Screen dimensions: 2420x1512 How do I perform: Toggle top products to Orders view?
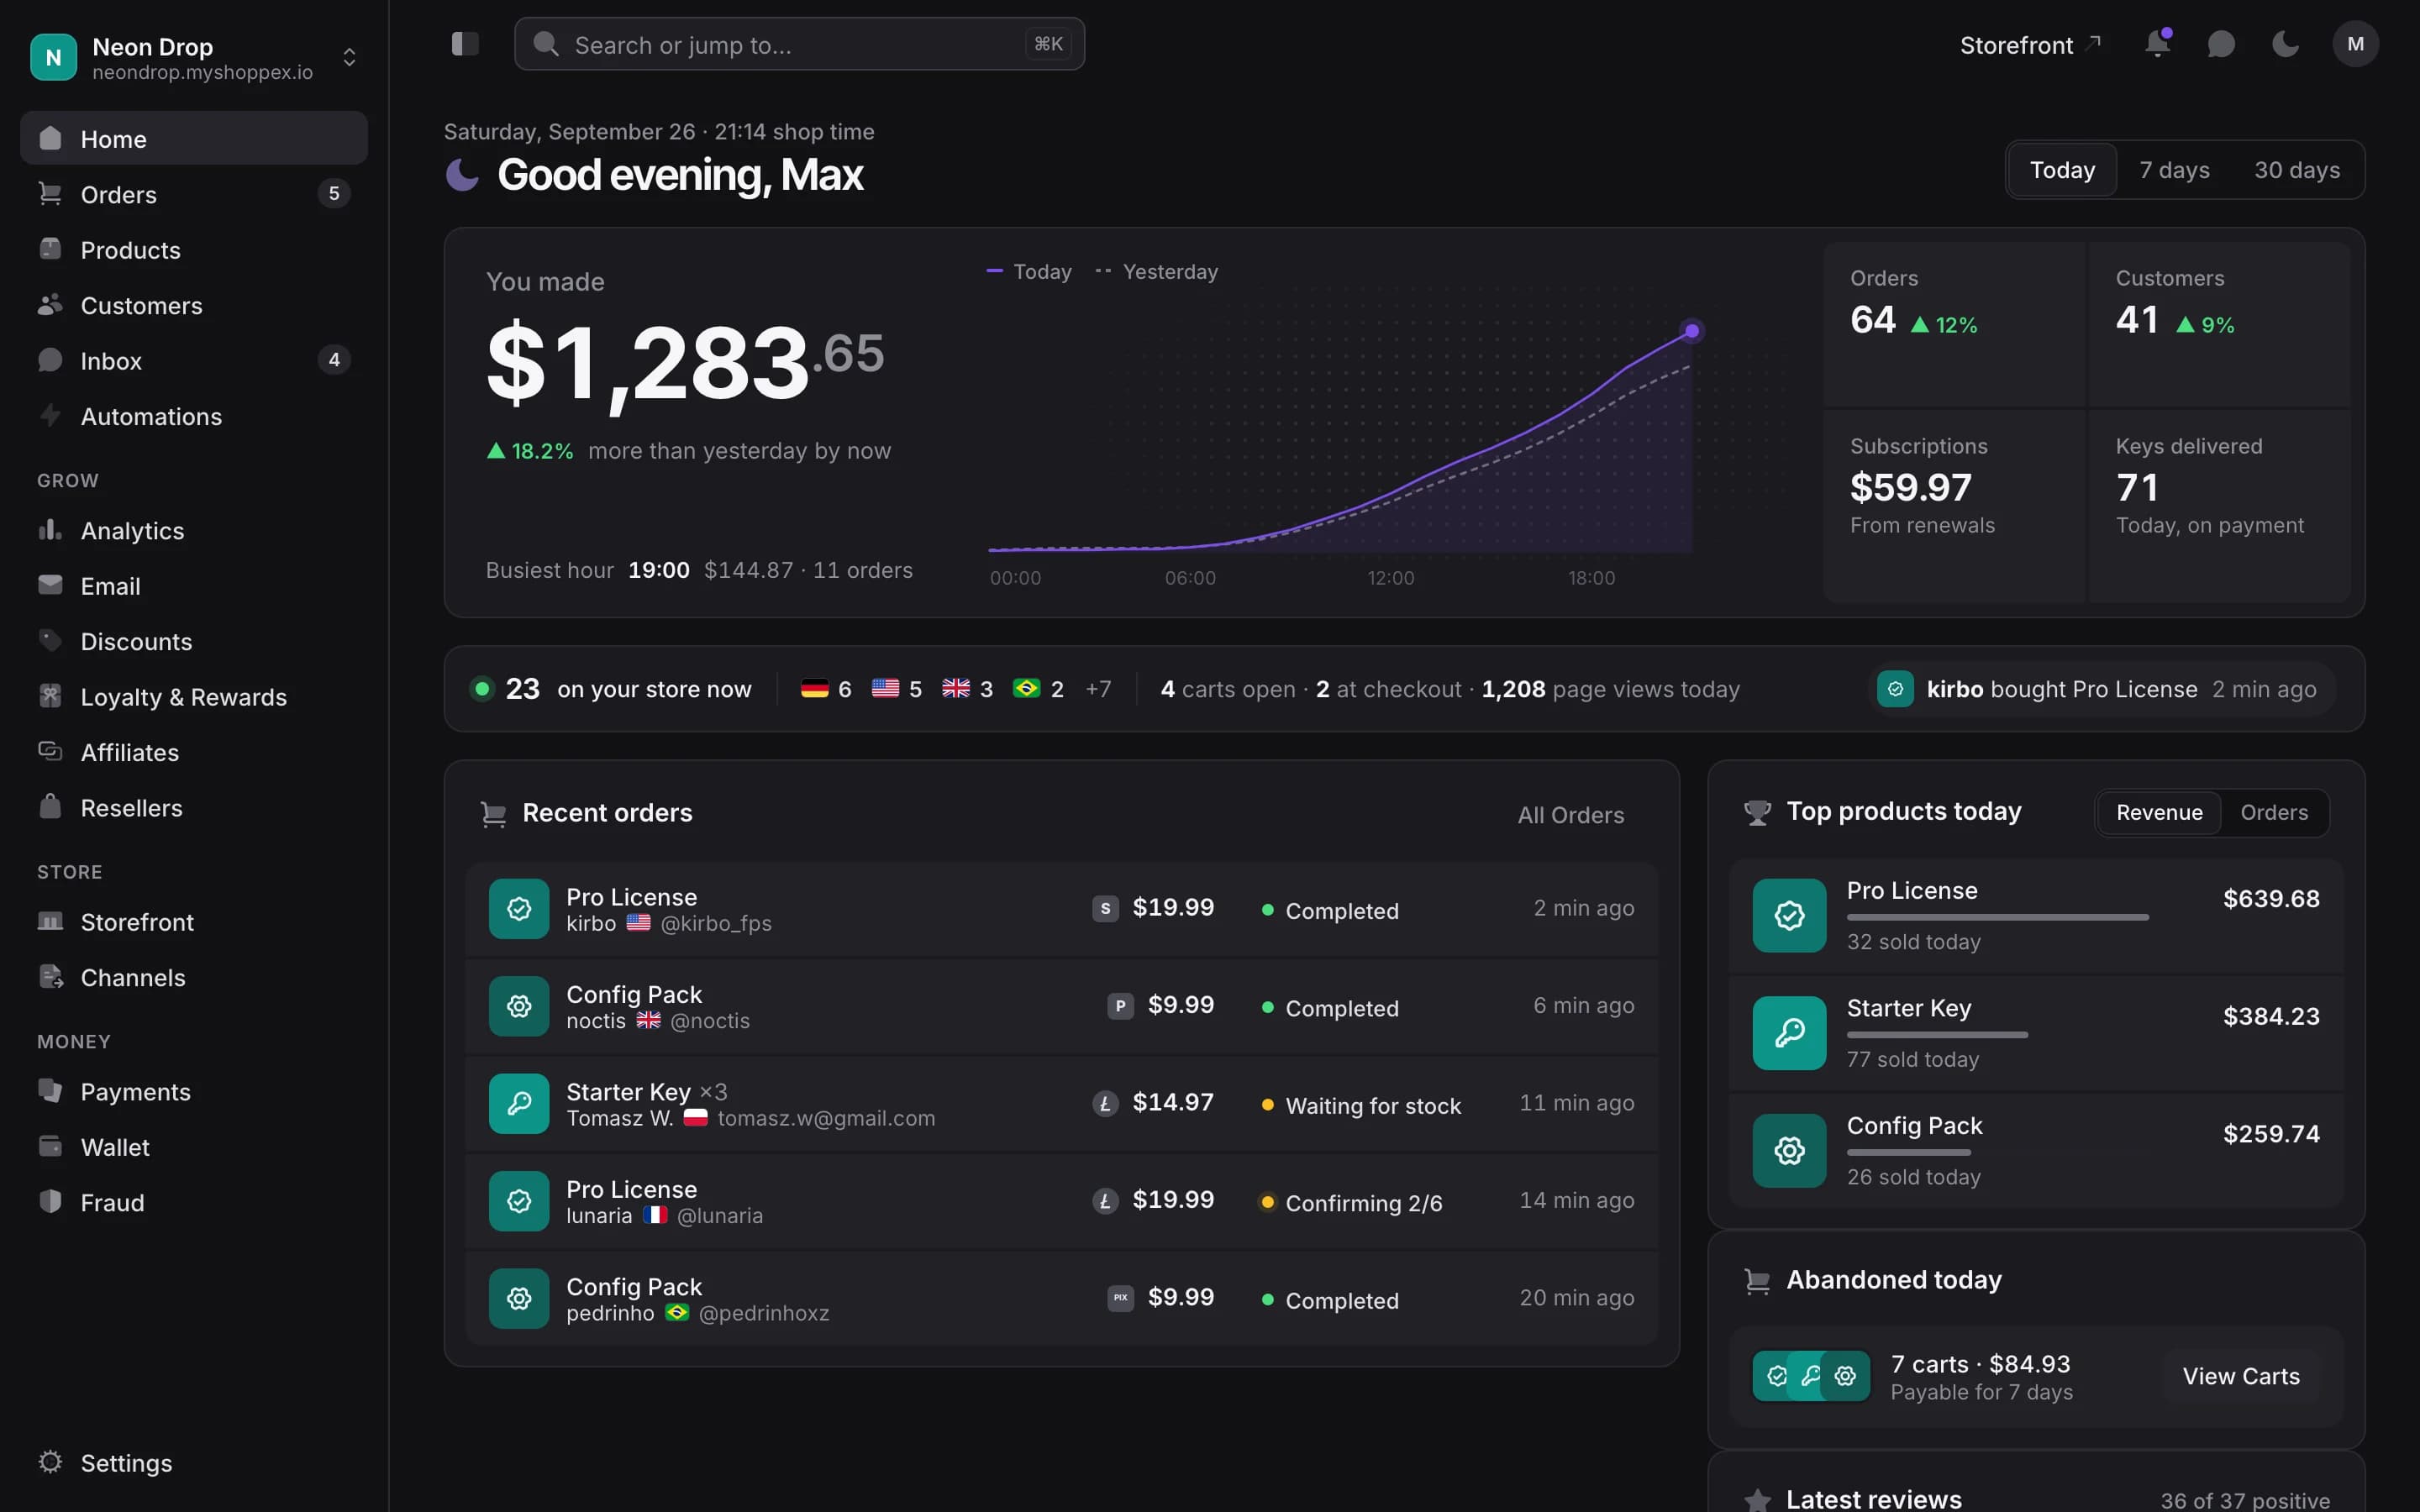[x=2274, y=812]
